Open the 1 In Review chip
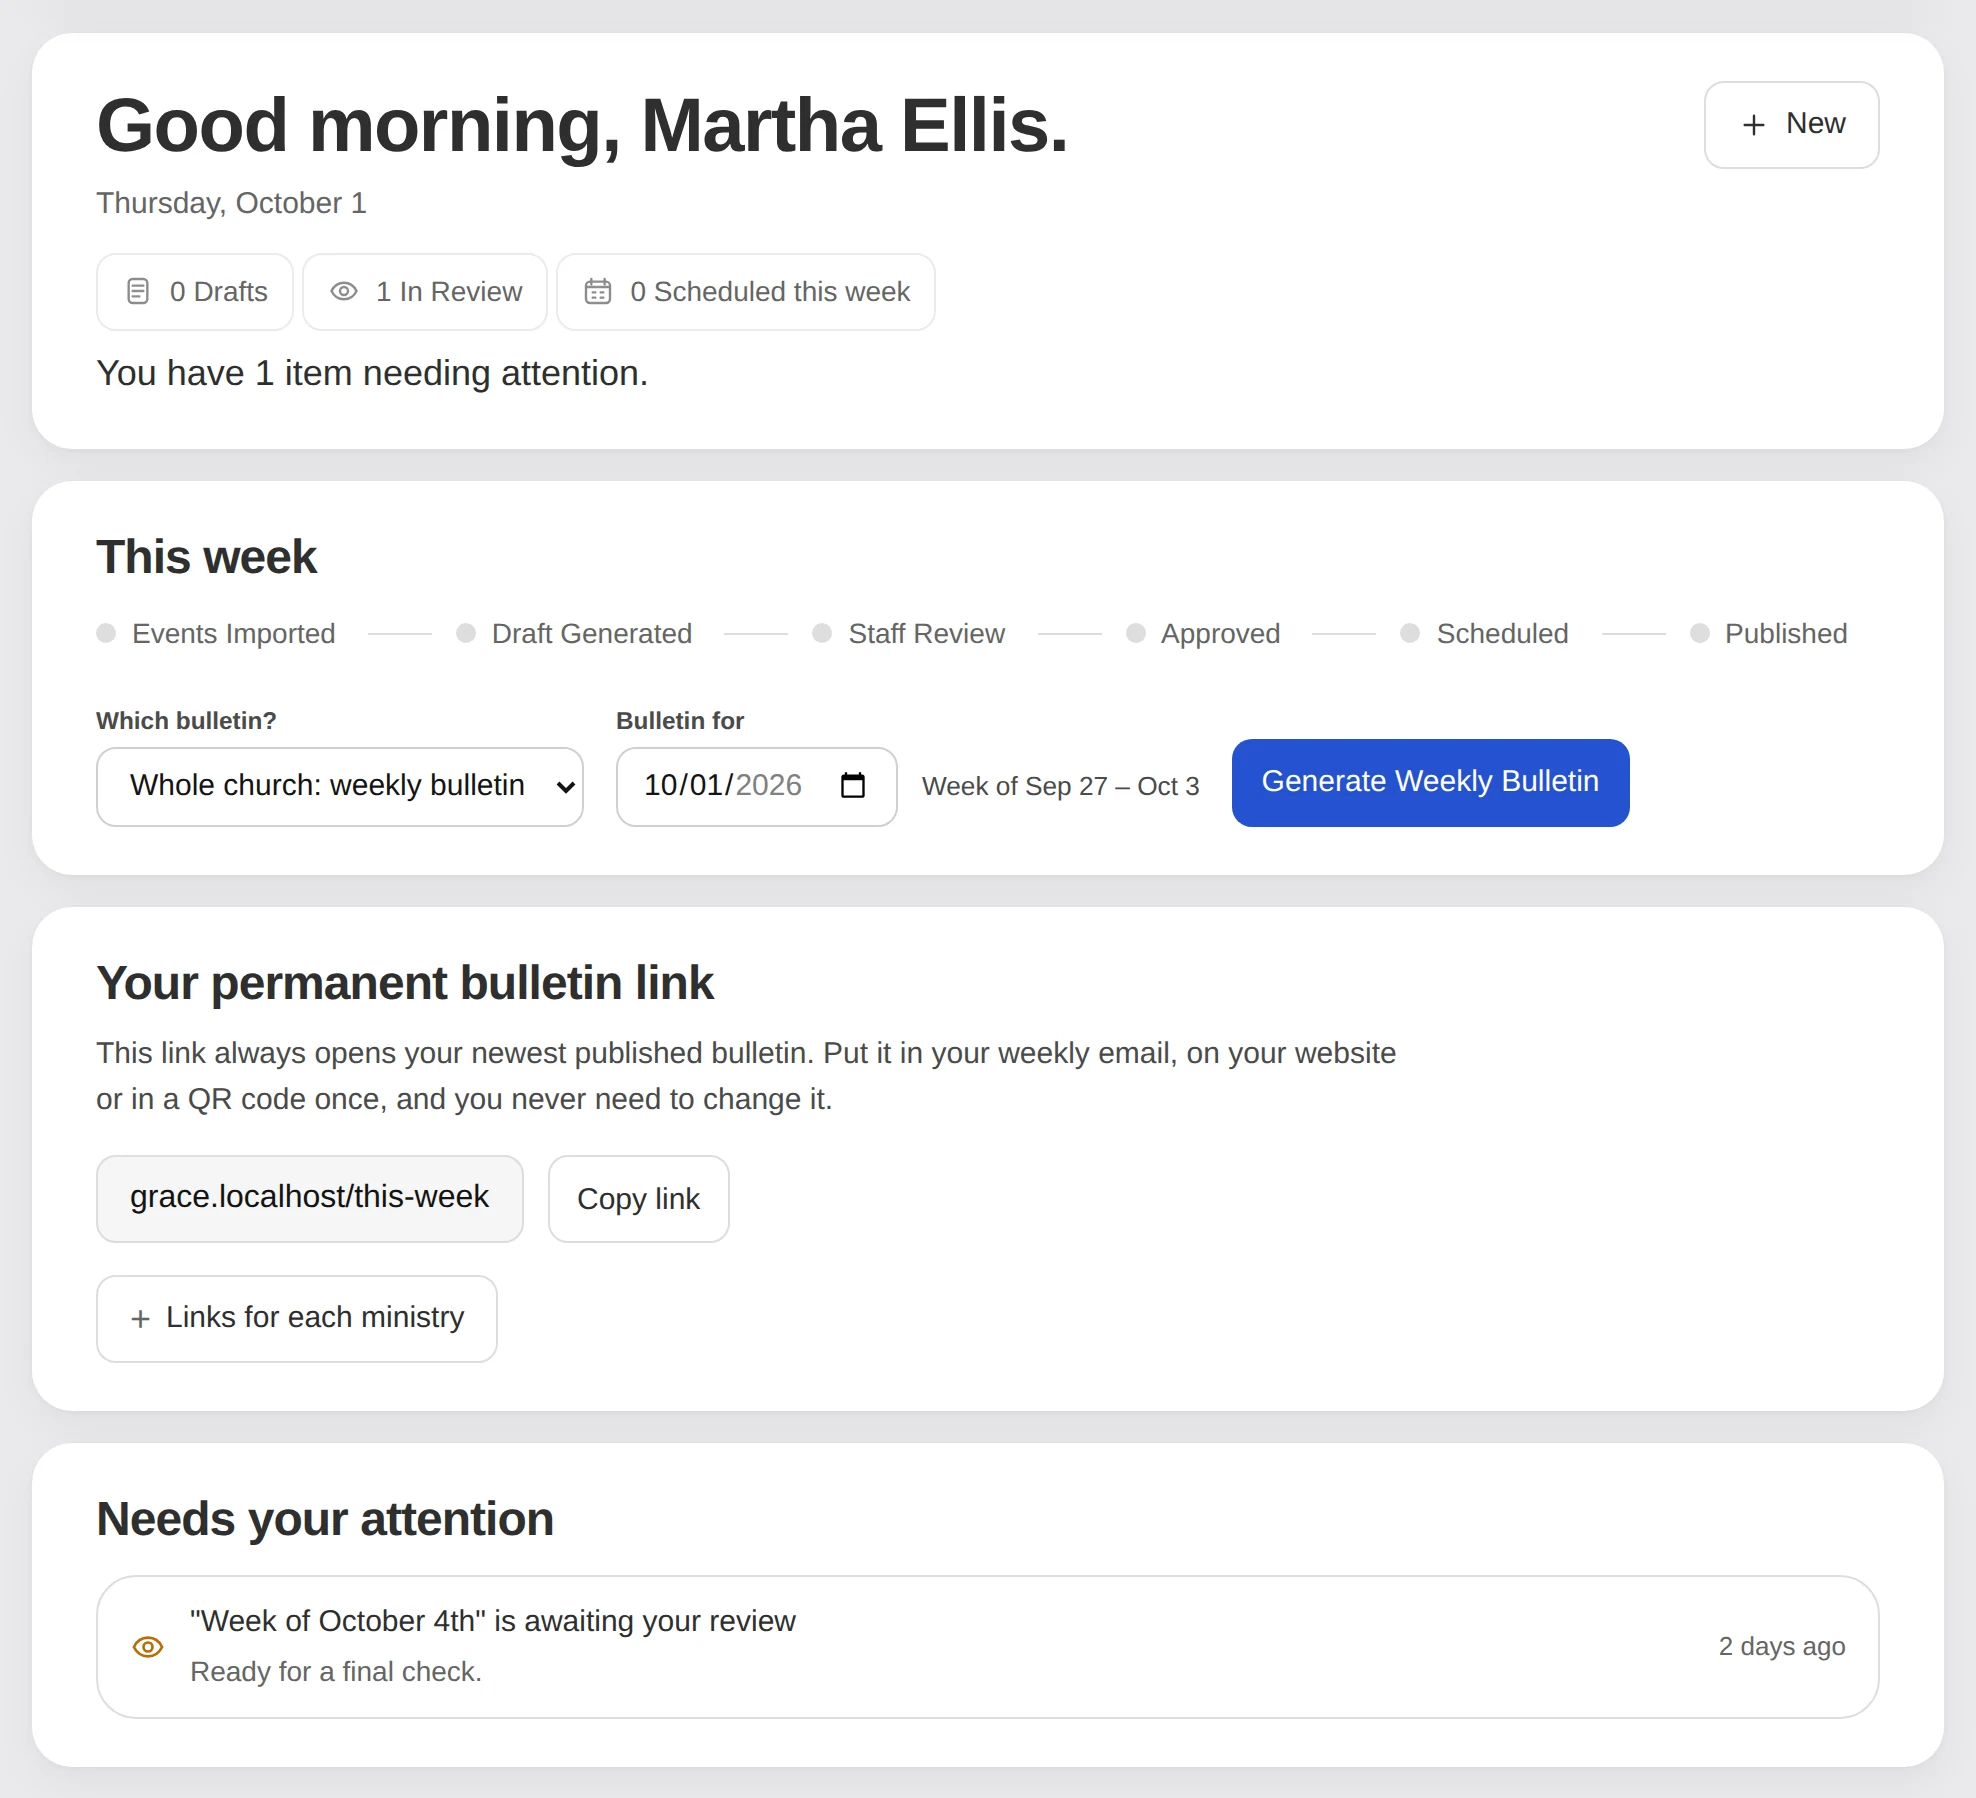Image resolution: width=1976 pixels, height=1798 pixels. (x=425, y=292)
